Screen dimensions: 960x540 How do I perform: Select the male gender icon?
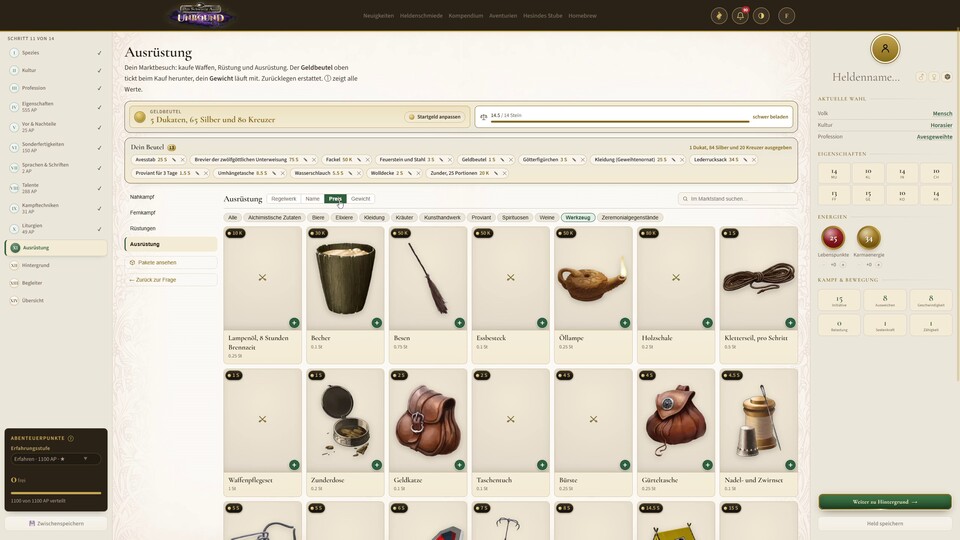pos(921,77)
